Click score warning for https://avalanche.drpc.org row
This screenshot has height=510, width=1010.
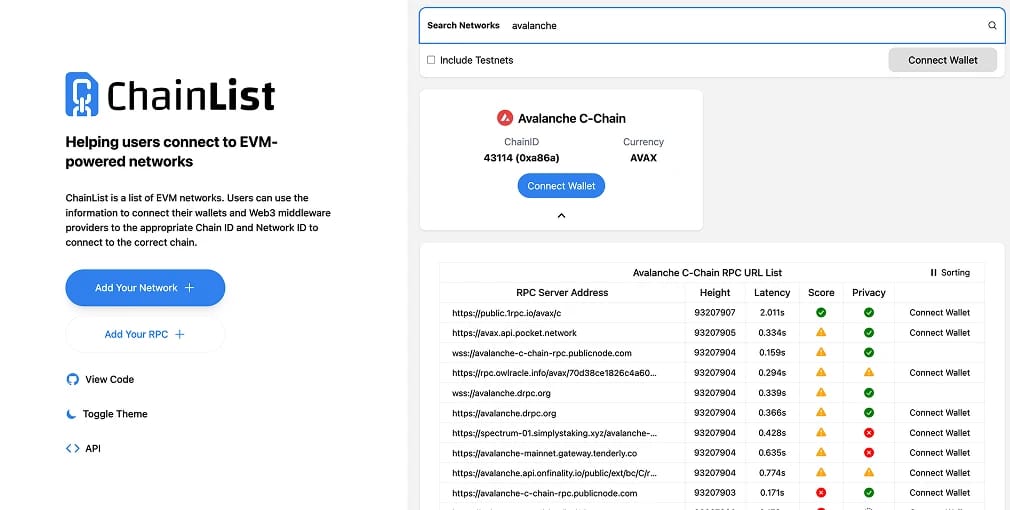click(x=821, y=412)
